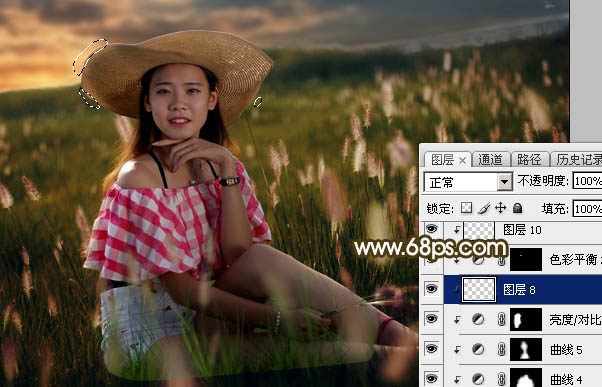
Task: Select the 色彩平衡 layer mask thumbnail
Action: [526, 259]
